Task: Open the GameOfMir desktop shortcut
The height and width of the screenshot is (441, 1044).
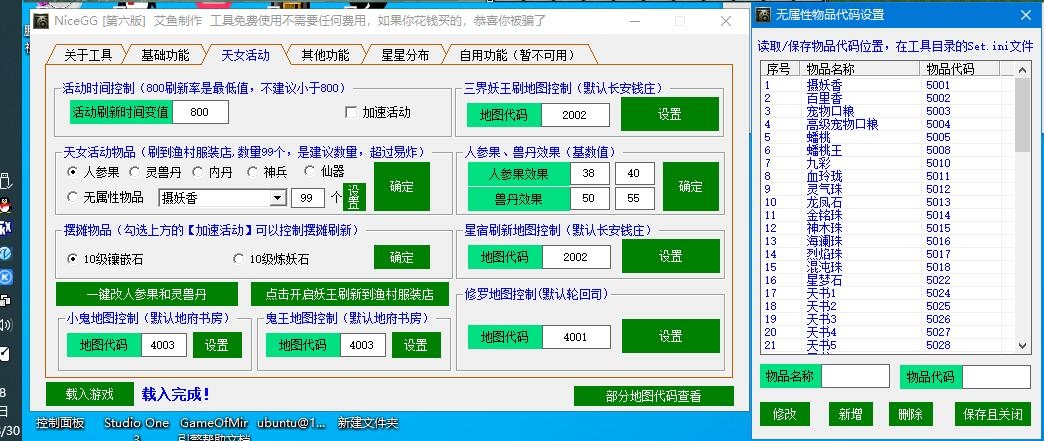Action: point(212,423)
